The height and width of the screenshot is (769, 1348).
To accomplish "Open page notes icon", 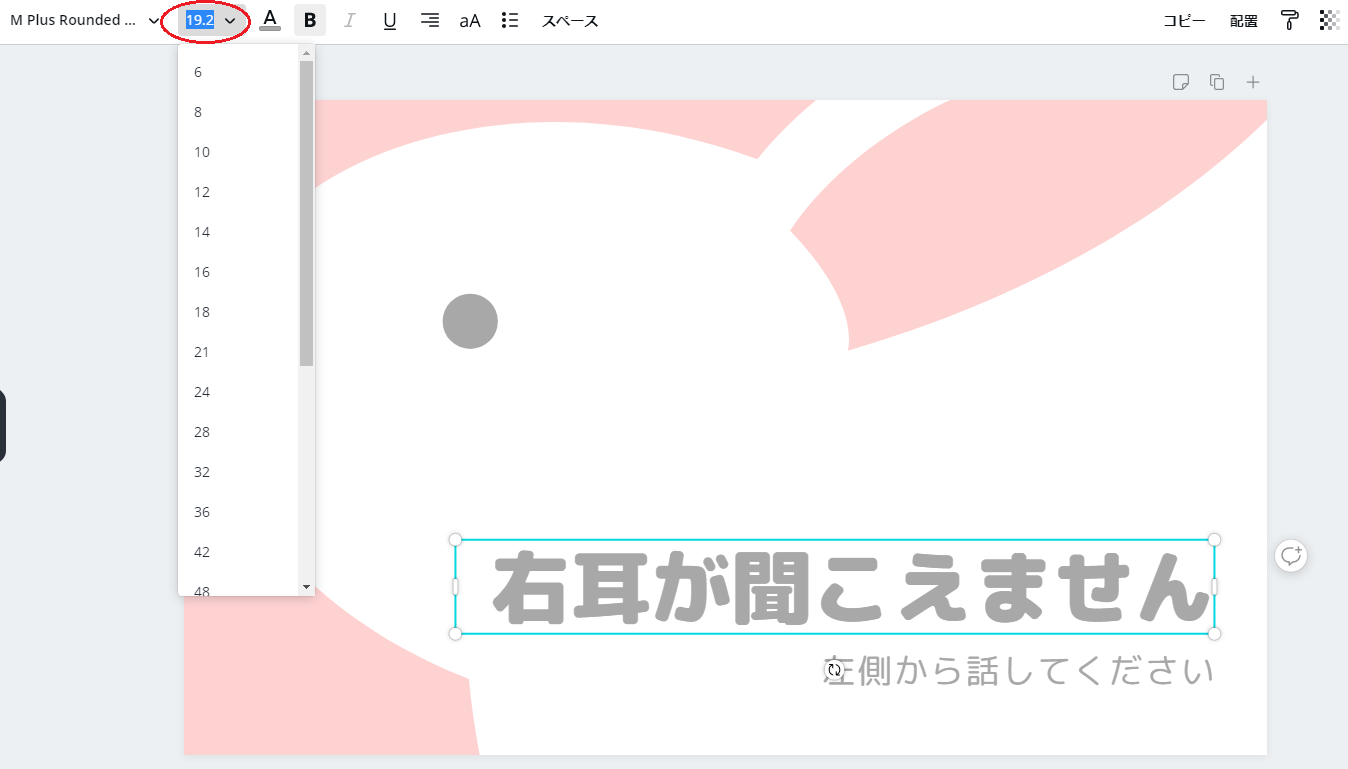I will pyautogui.click(x=1181, y=82).
